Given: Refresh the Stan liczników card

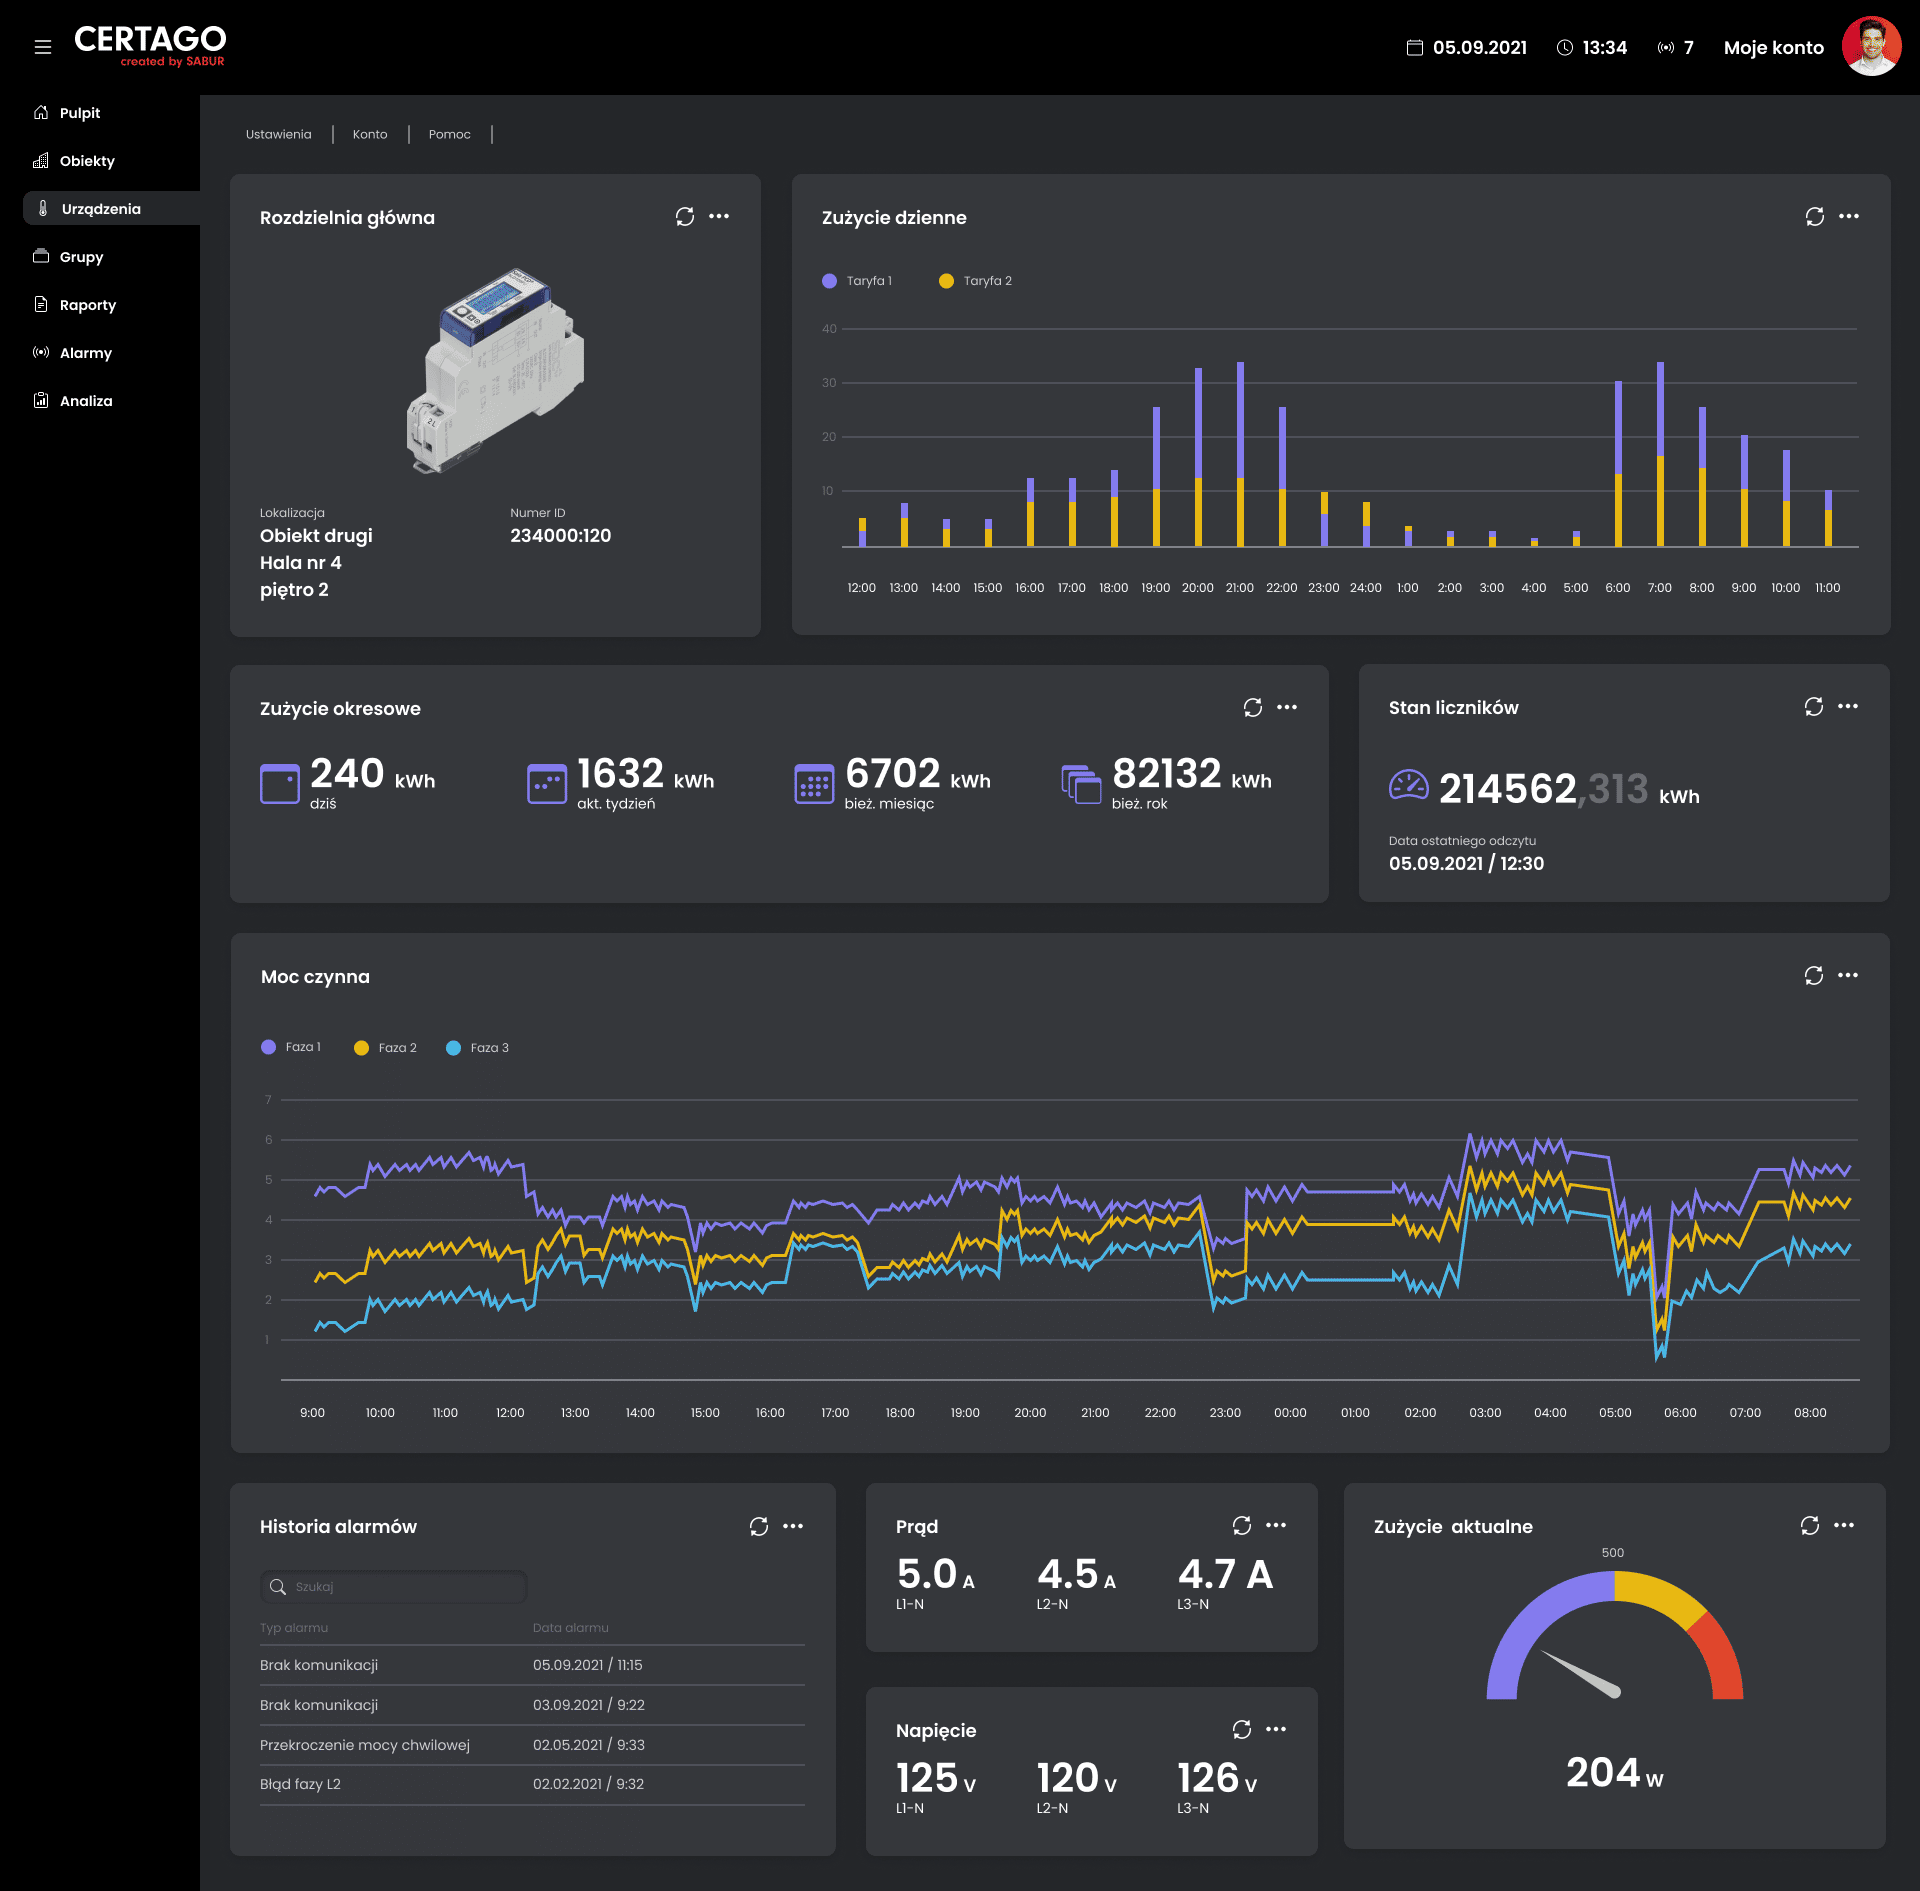Looking at the screenshot, I should (1814, 707).
